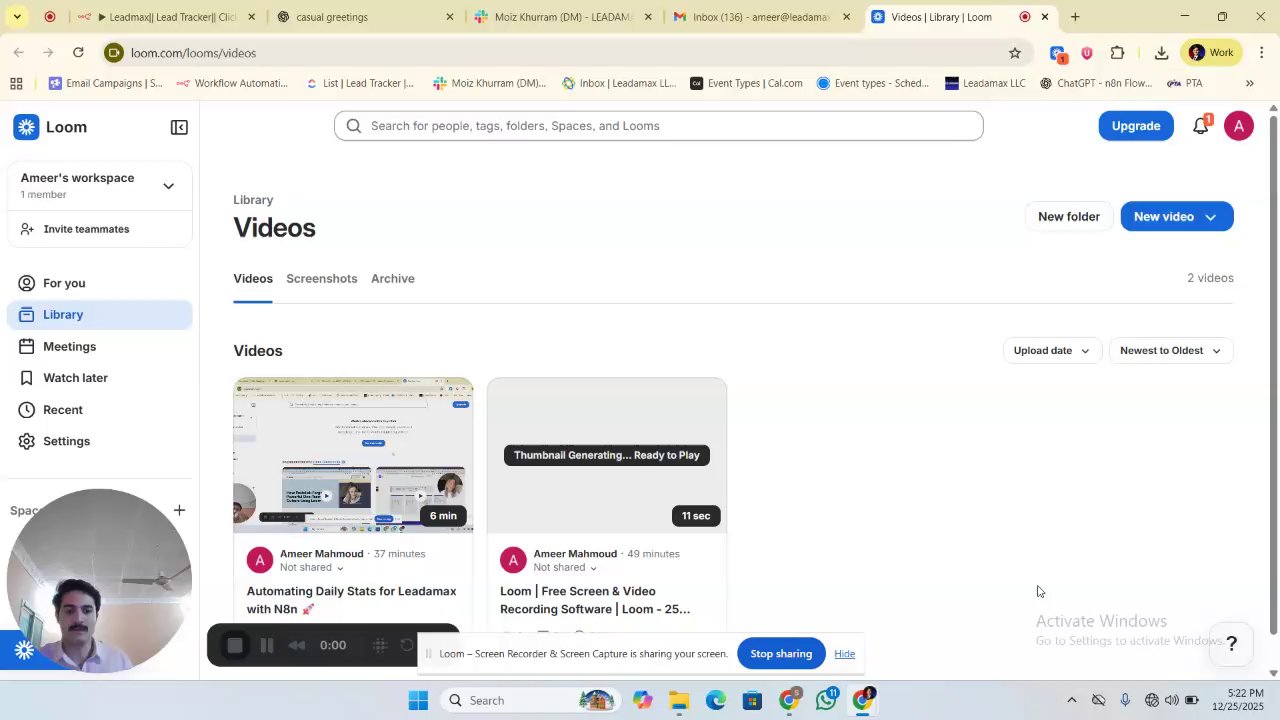
Task: Click the Loom search field
Action: tap(659, 126)
